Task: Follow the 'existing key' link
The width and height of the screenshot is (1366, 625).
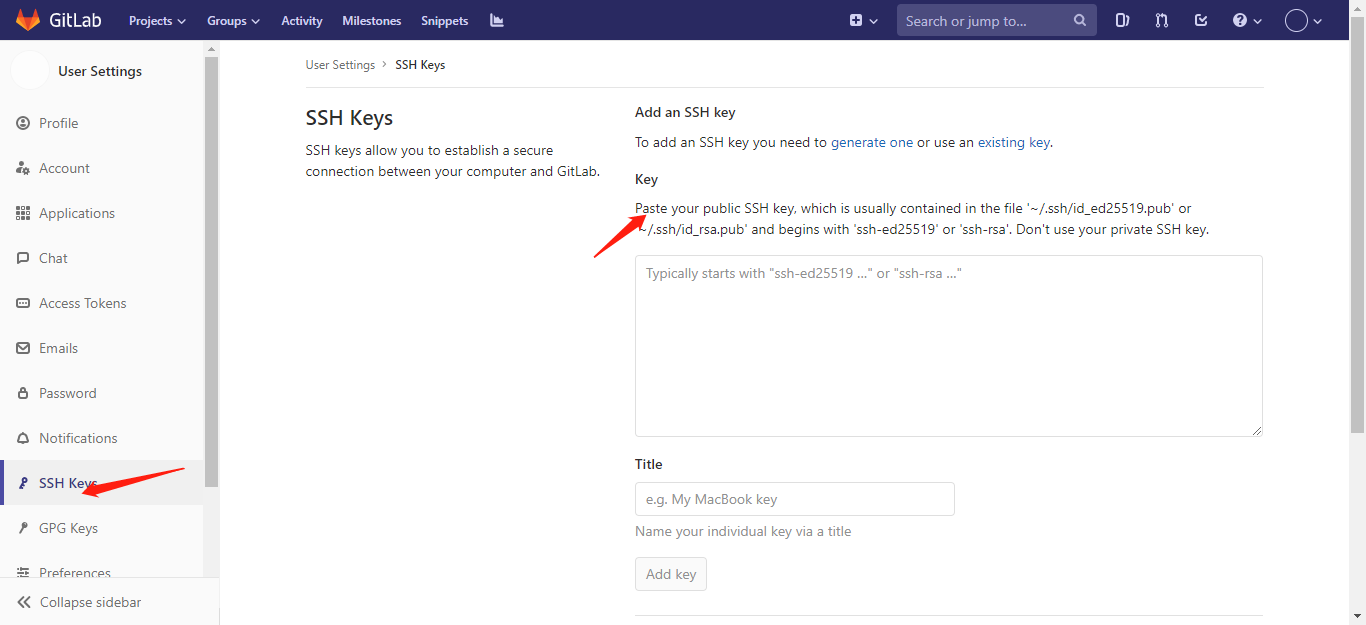Action: tap(1014, 142)
